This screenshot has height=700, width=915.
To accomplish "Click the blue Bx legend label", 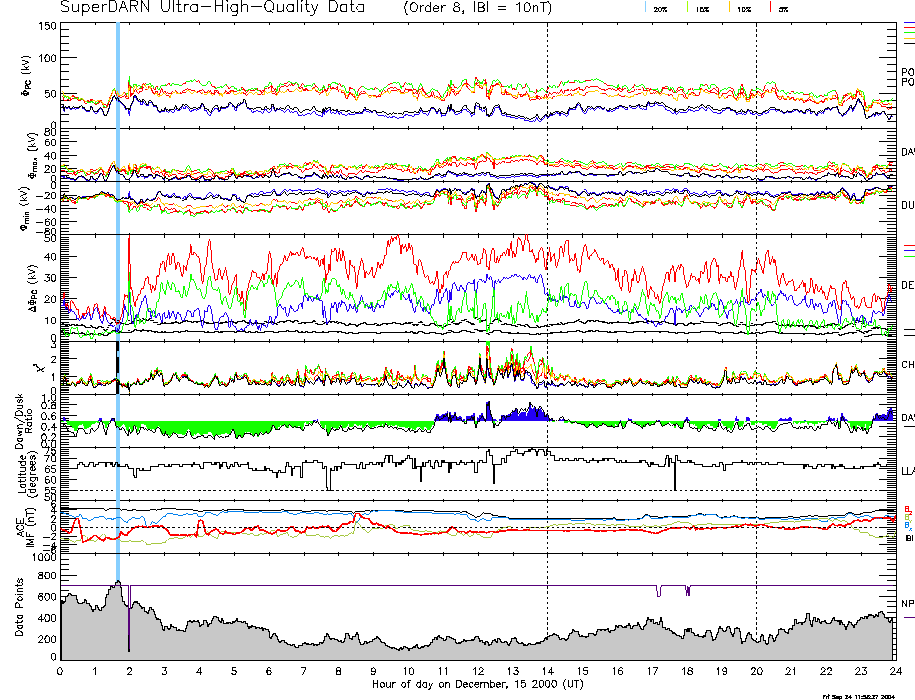I will 907,525.
